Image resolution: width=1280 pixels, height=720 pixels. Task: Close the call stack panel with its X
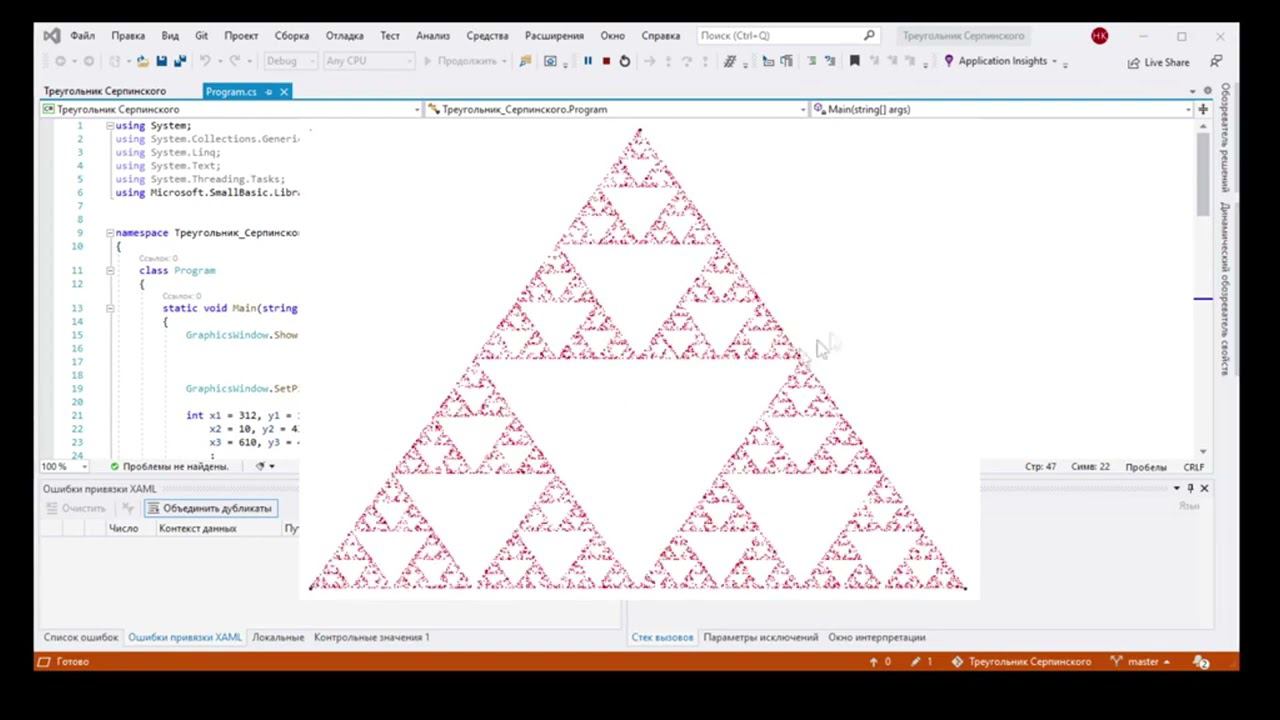pos(1204,488)
